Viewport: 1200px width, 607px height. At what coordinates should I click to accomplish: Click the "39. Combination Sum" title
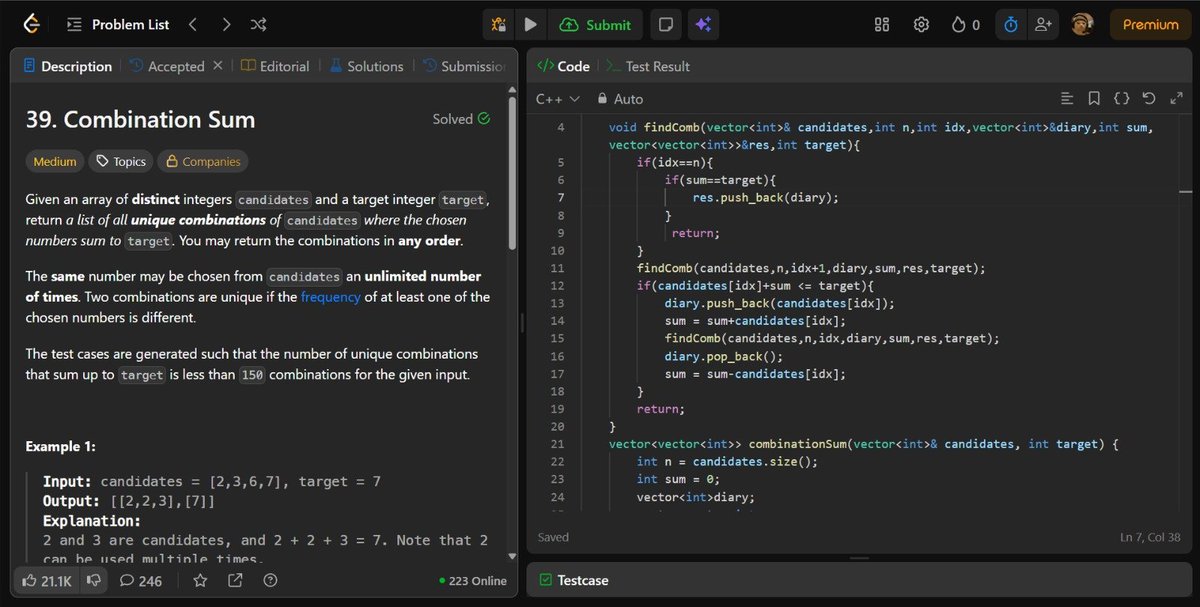pyautogui.click(x=141, y=120)
